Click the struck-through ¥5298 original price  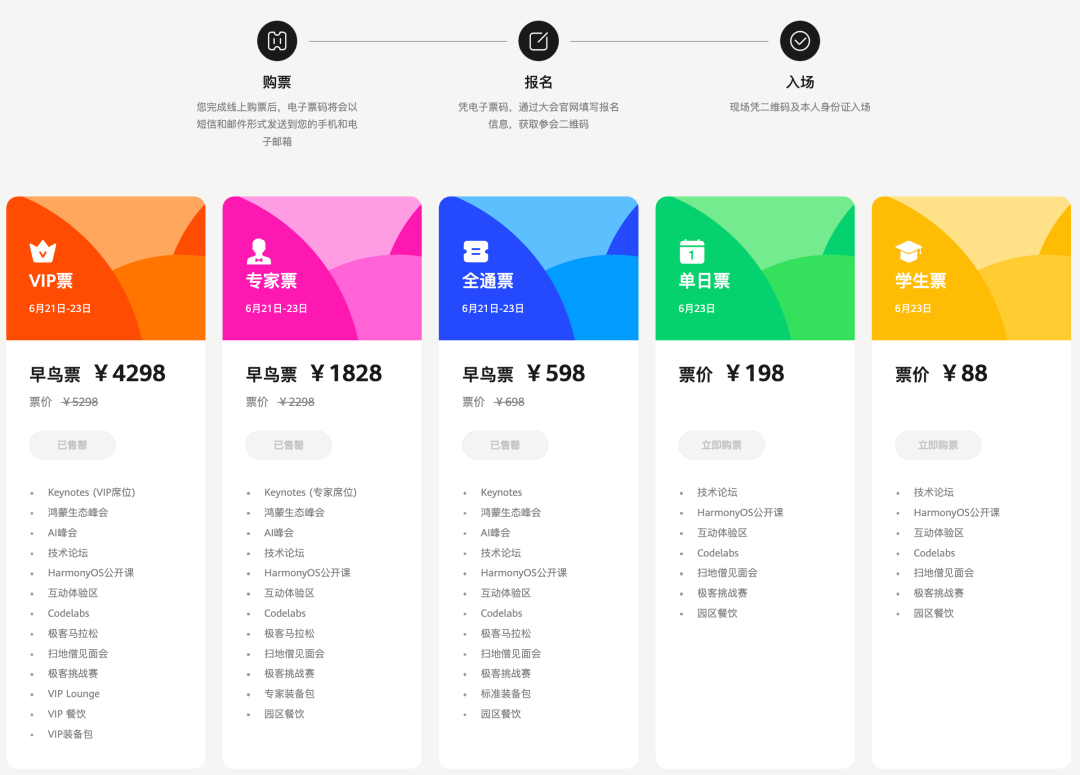coord(80,402)
